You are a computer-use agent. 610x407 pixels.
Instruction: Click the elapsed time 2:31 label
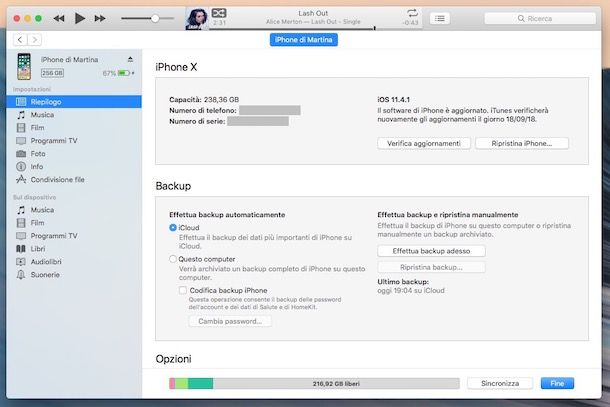(219, 23)
